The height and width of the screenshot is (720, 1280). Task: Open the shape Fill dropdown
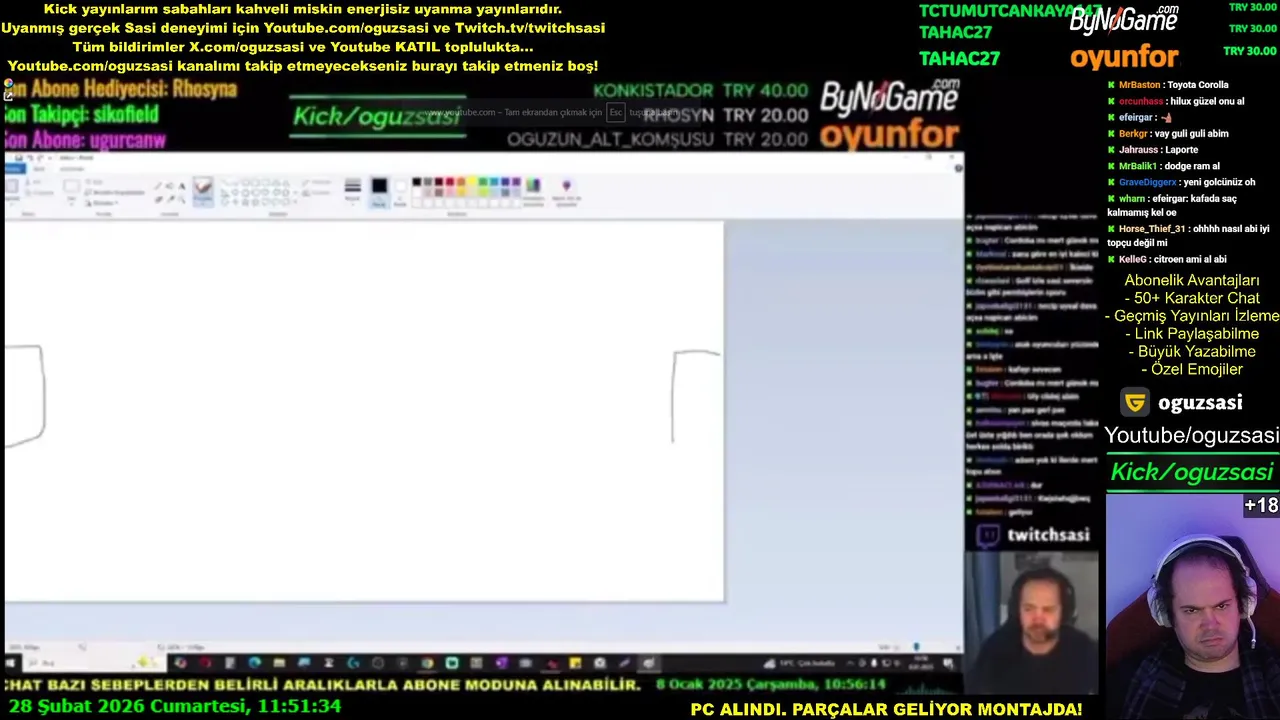316,193
